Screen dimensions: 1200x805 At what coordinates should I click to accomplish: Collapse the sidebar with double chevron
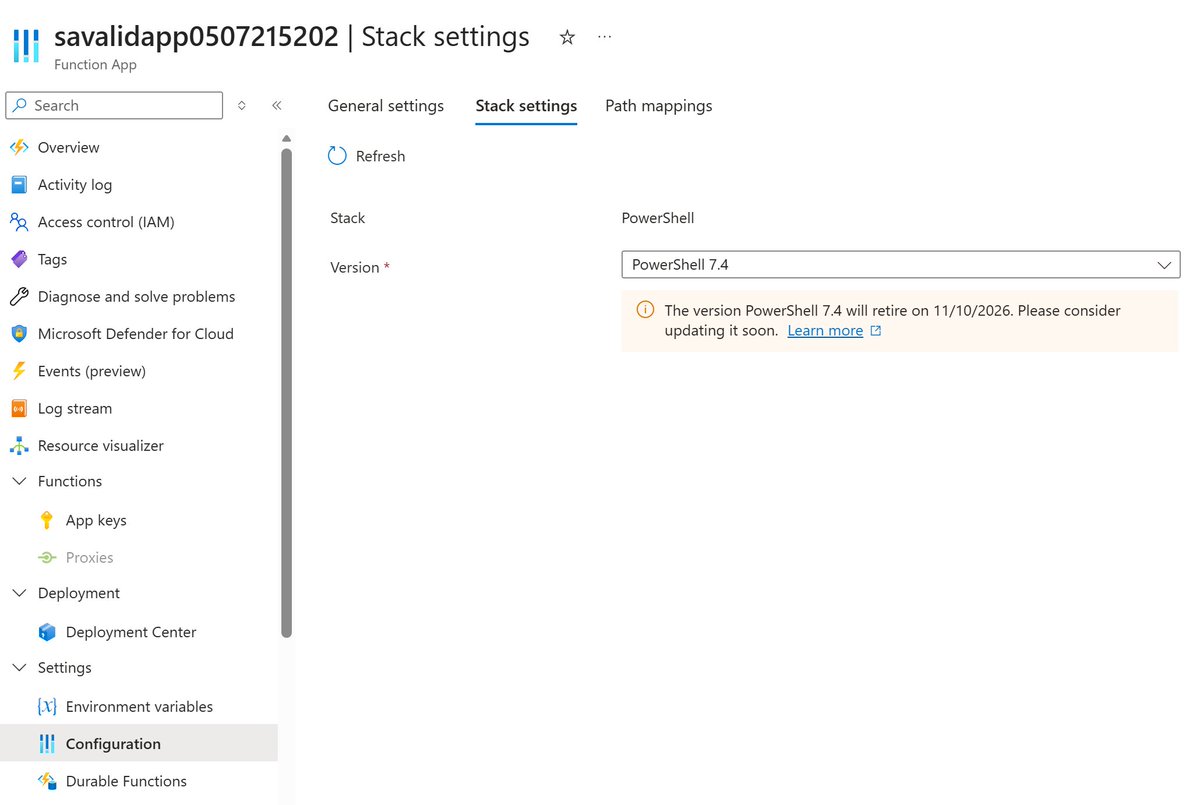tap(277, 105)
